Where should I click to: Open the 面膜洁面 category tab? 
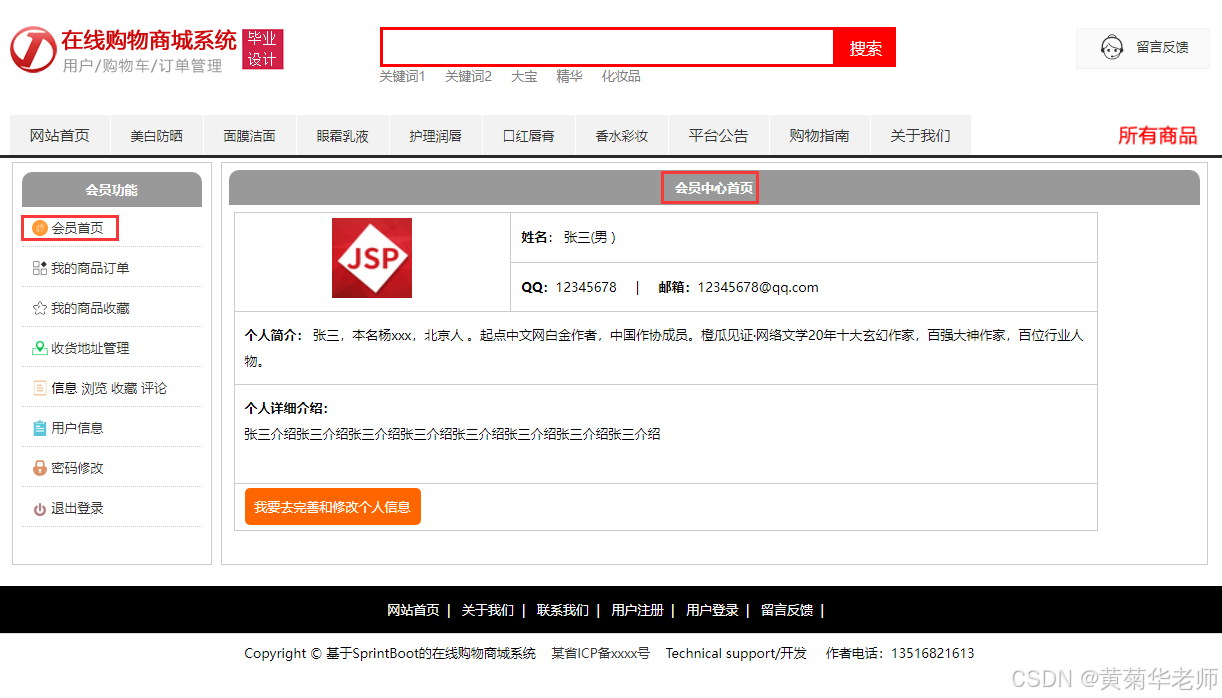click(249, 135)
